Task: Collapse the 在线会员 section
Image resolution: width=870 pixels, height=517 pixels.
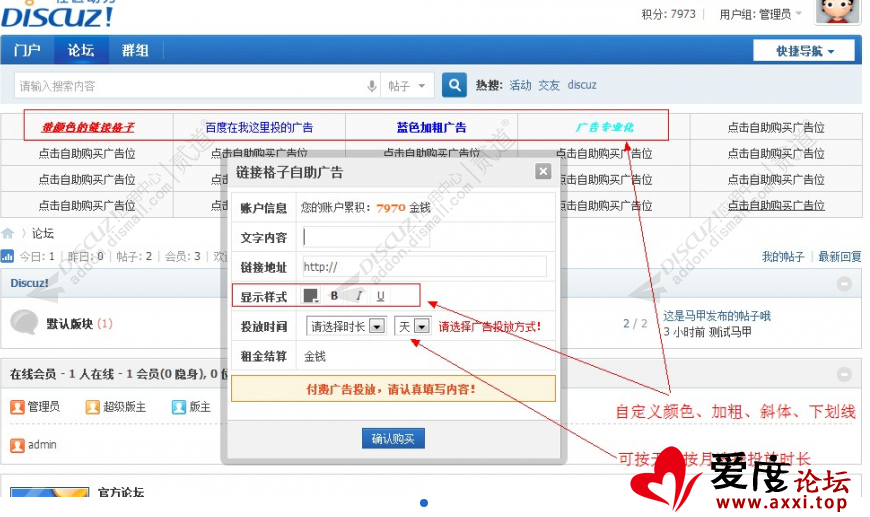Action: click(x=844, y=374)
